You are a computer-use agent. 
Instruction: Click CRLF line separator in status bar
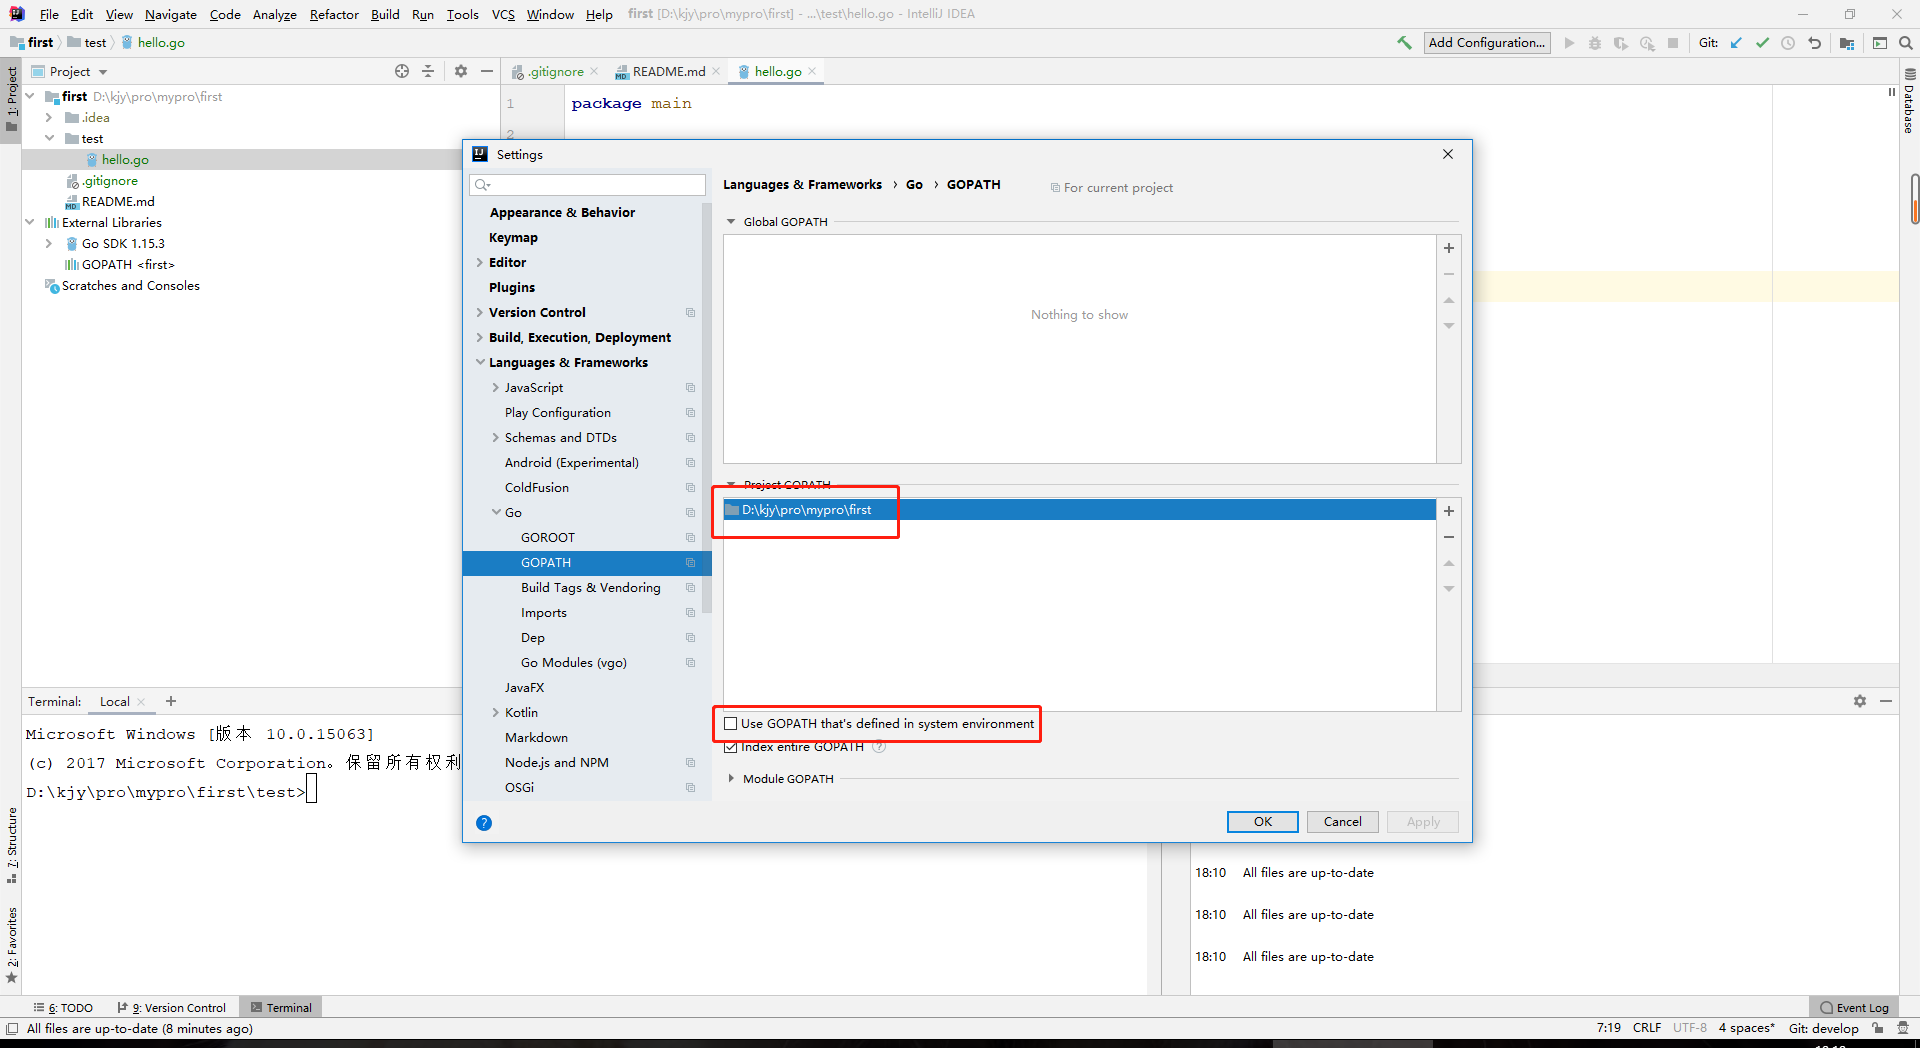point(1647,1028)
